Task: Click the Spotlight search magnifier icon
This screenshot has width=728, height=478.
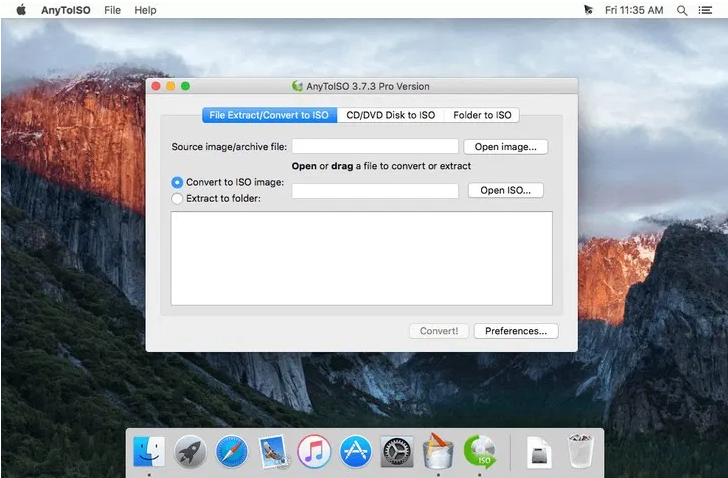Action: click(x=682, y=10)
